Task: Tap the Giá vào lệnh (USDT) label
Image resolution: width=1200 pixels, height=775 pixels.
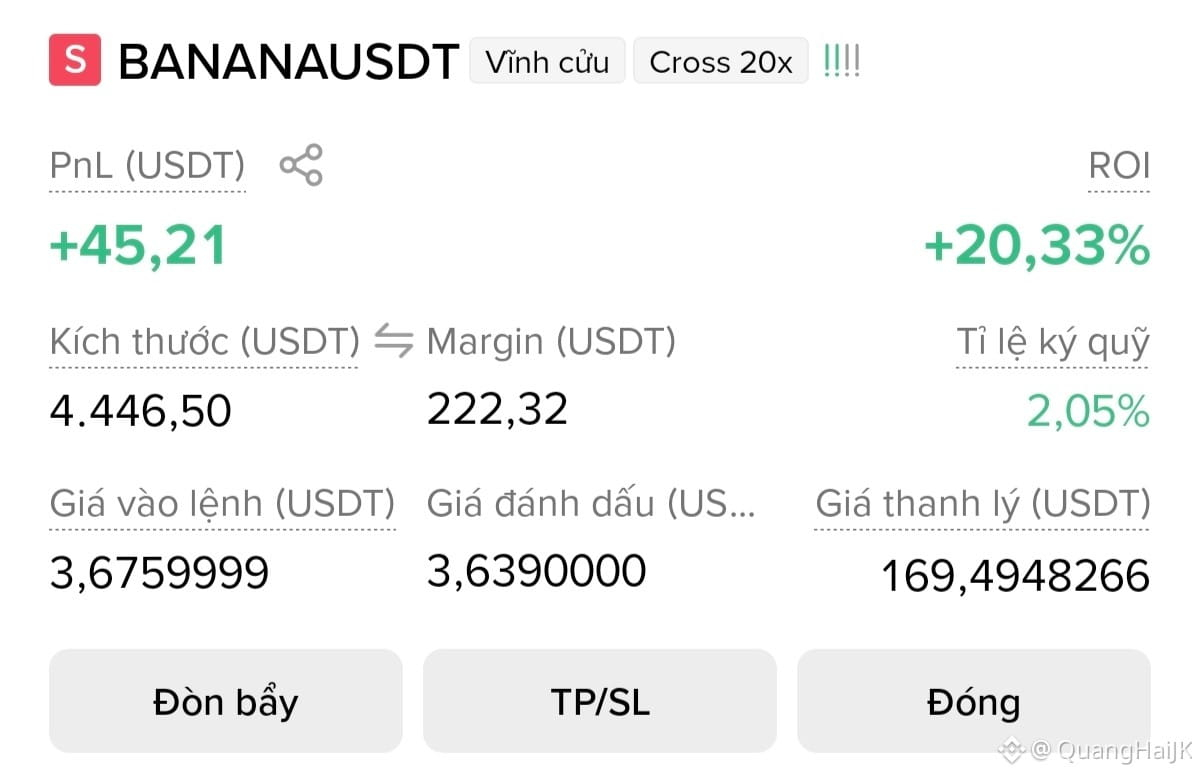Action: [x=222, y=504]
